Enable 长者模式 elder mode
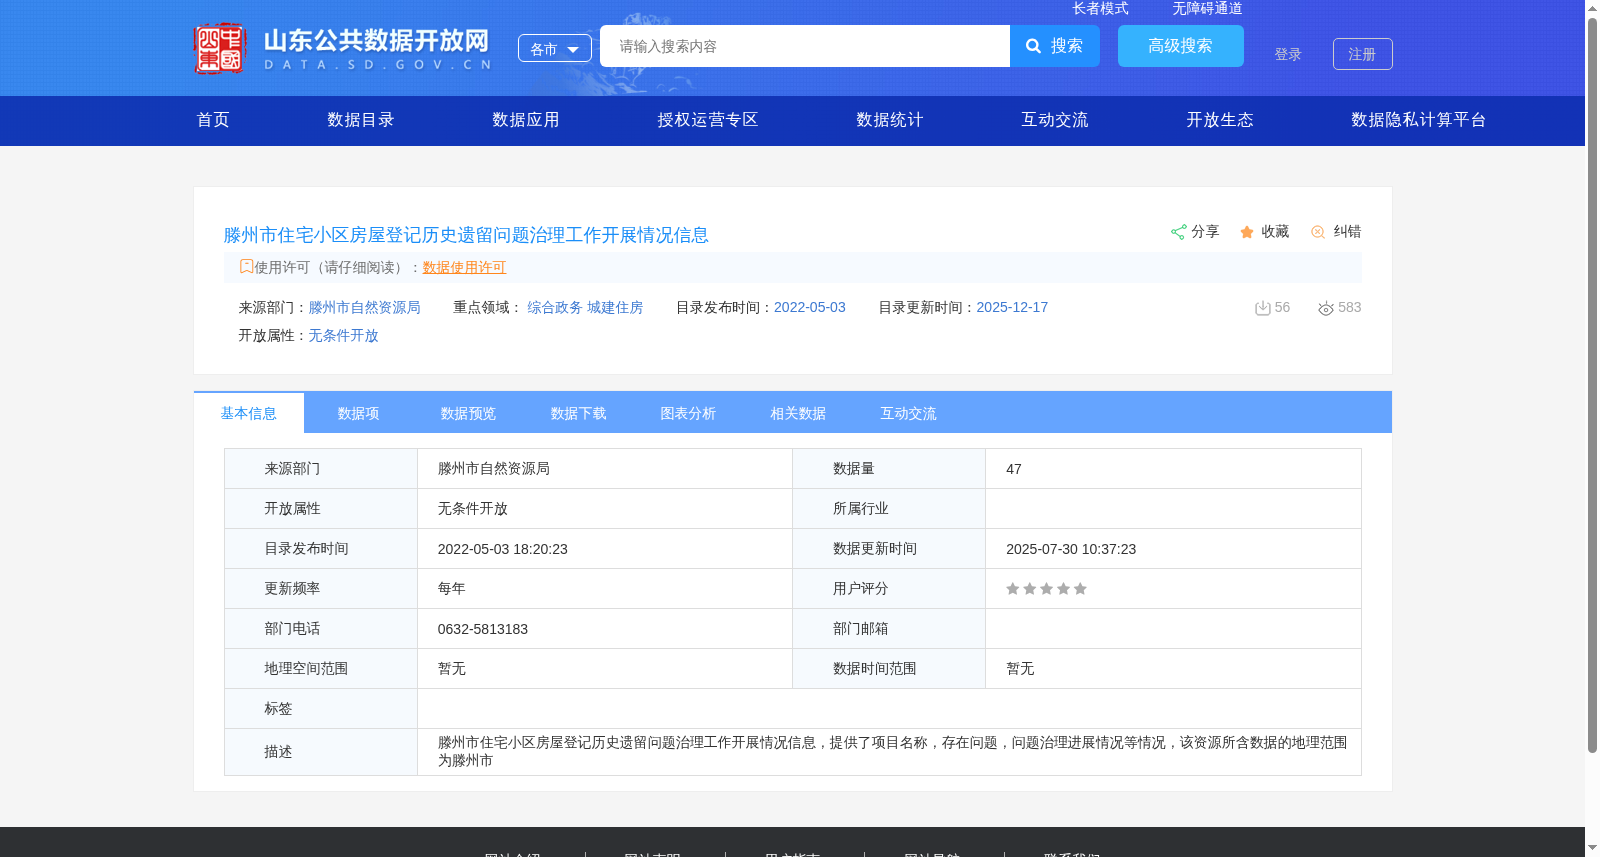Image resolution: width=1600 pixels, height=857 pixels. (1100, 8)
